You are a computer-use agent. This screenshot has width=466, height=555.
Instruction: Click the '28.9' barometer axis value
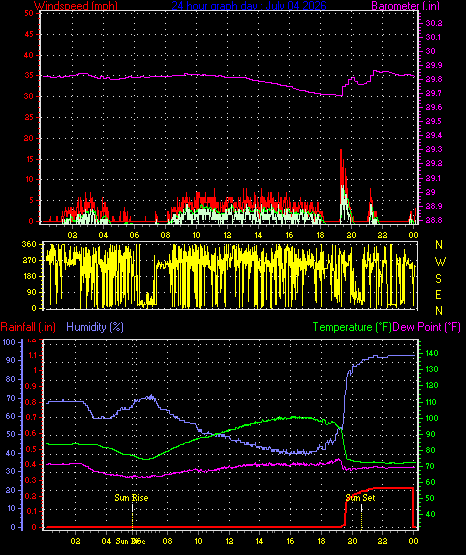tap(434, 206)
